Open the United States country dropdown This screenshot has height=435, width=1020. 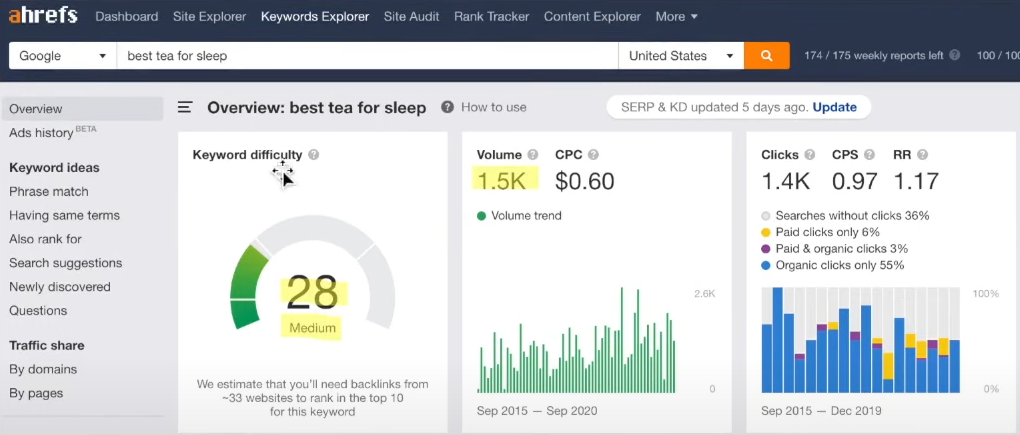[681, 56]
